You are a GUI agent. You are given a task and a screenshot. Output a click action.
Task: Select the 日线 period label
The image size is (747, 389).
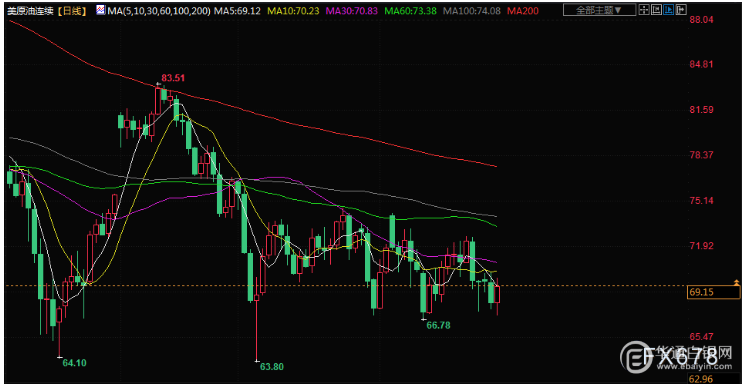tap(72, 11)
